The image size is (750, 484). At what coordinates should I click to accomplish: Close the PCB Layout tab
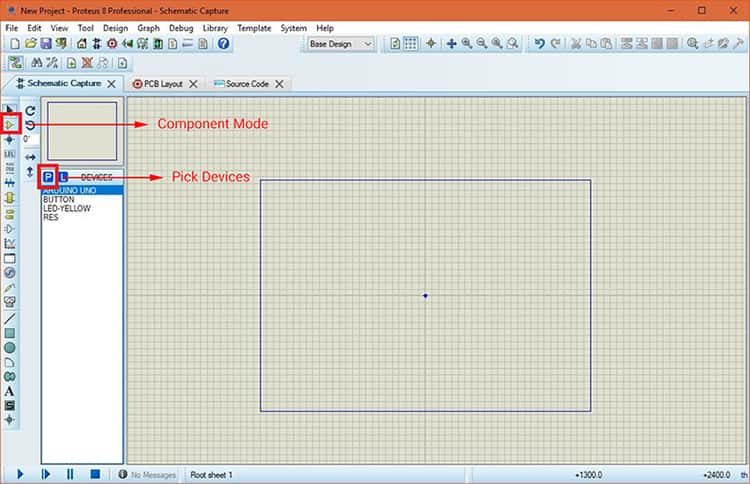[x=193, y=84]
